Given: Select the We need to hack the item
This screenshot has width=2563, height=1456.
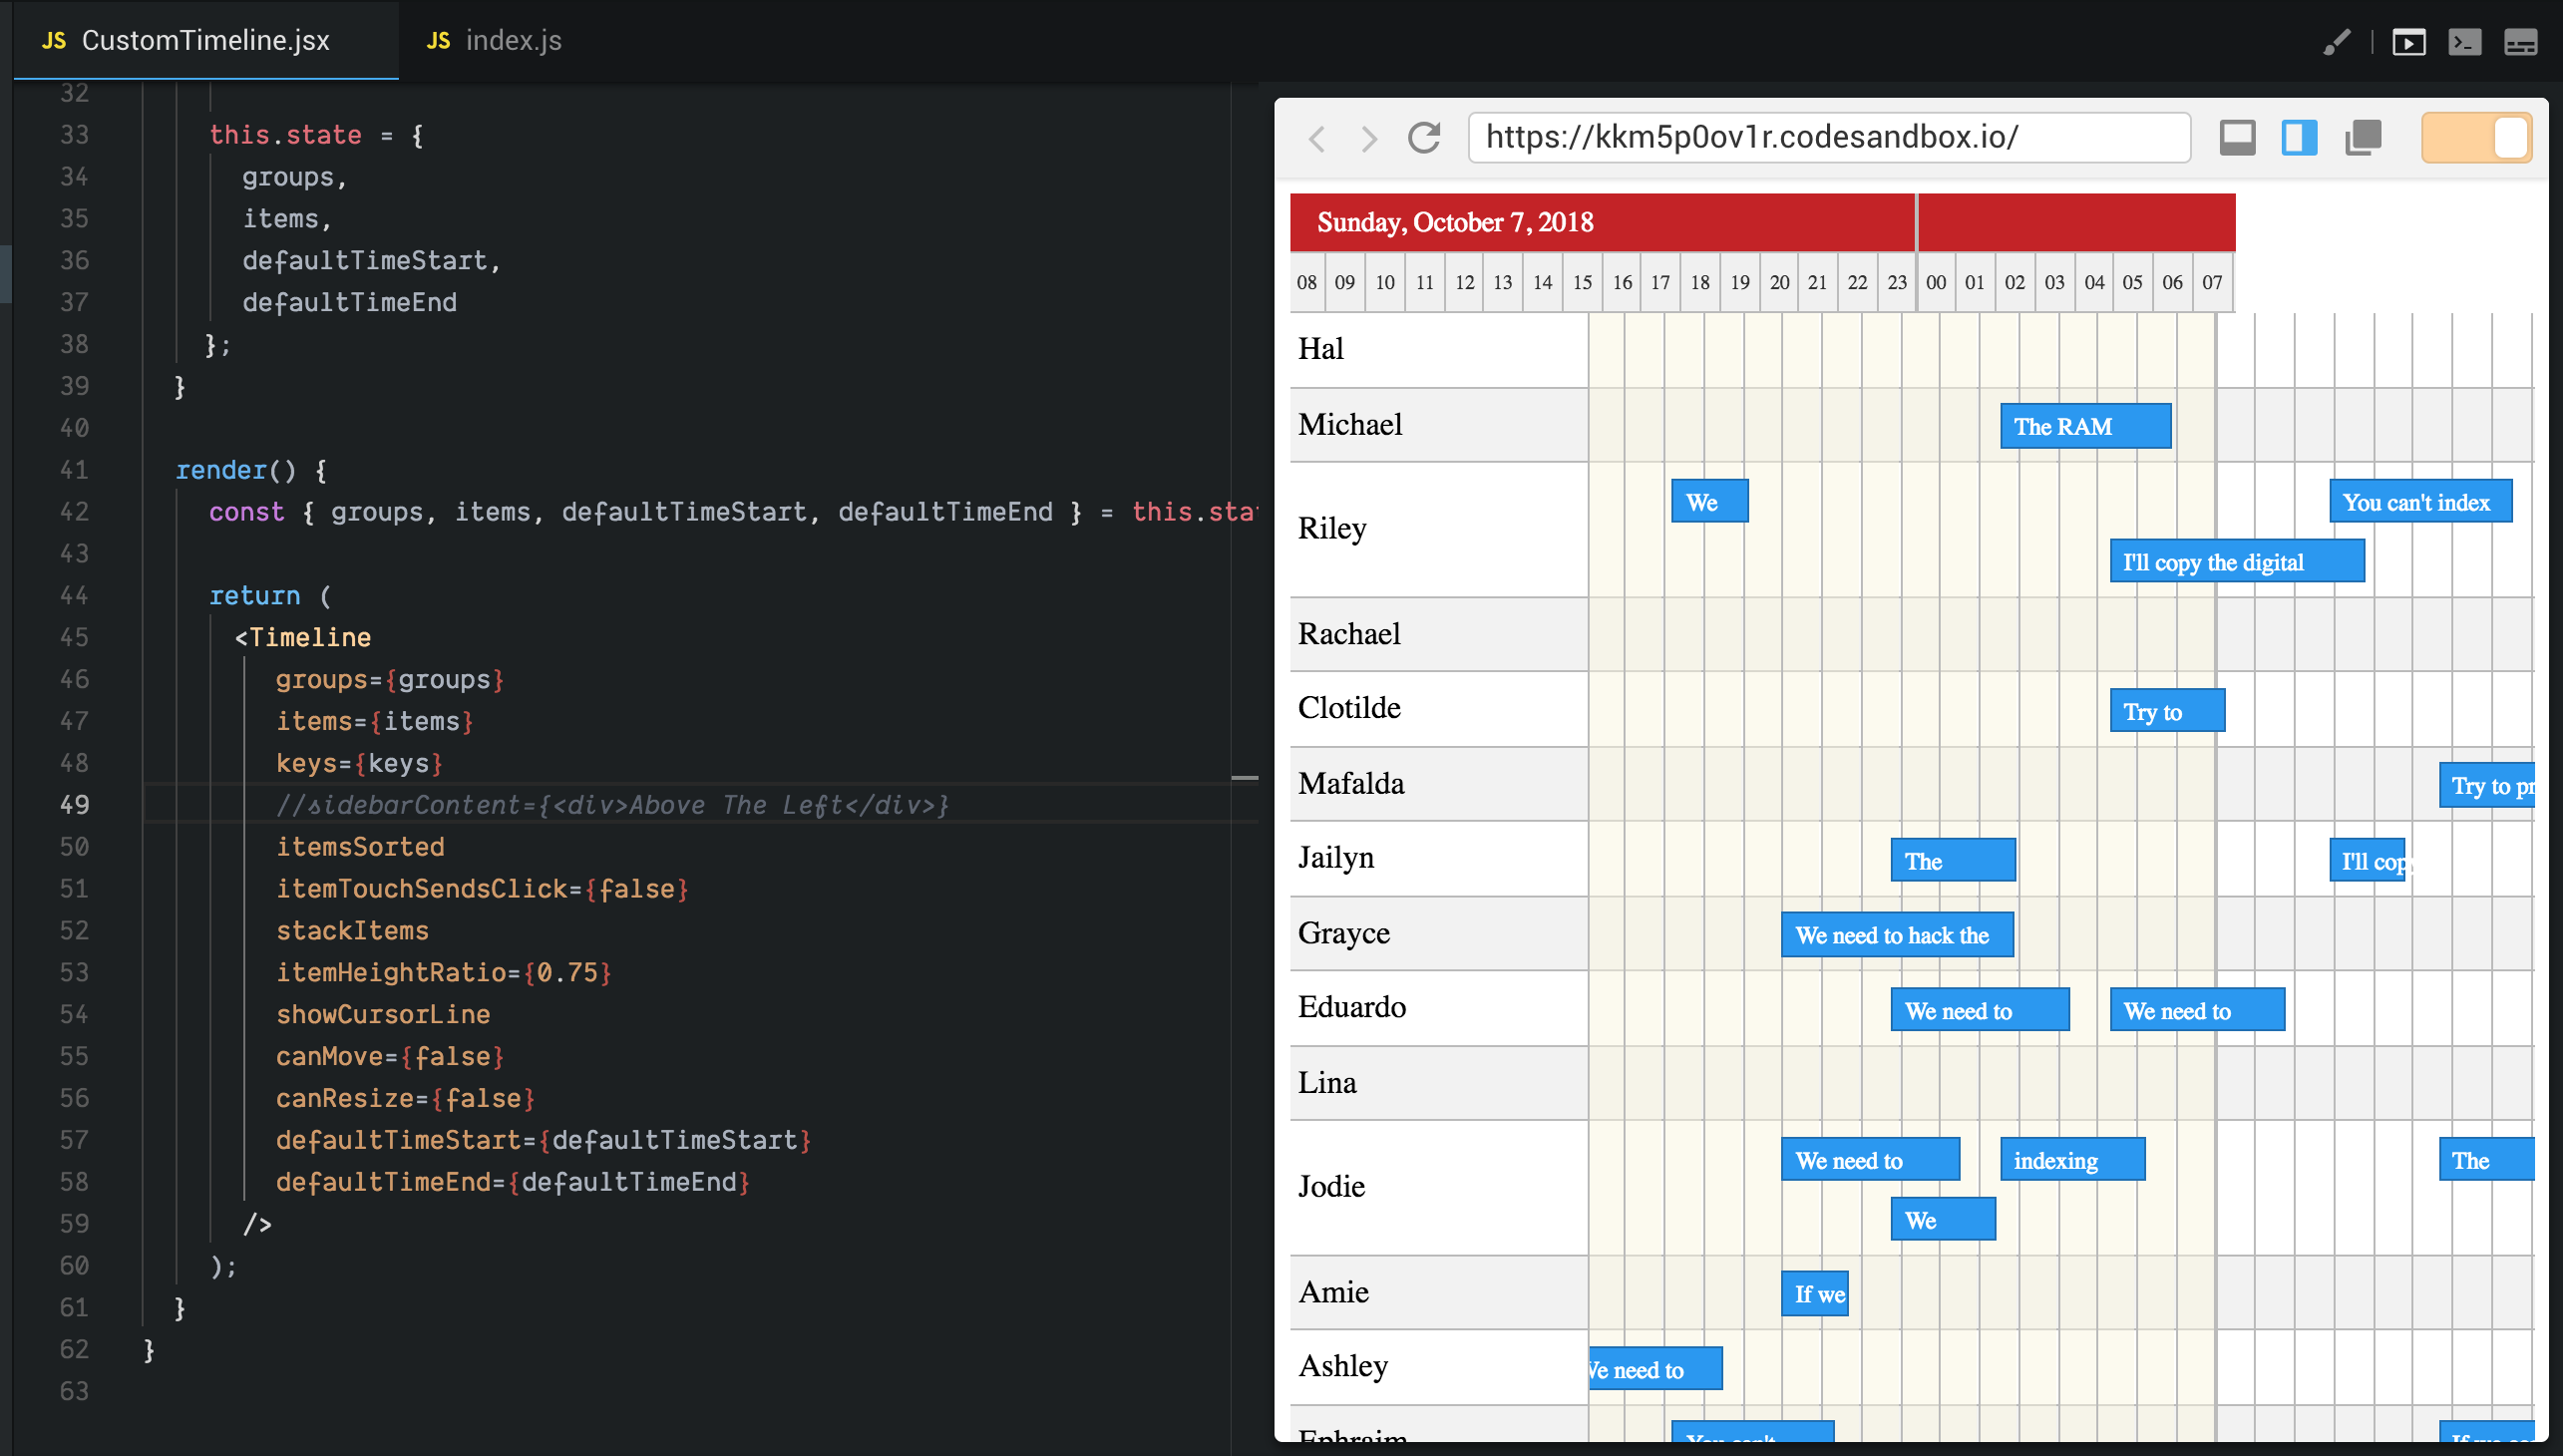Looking at the screenshot, I should [1898, 934].
